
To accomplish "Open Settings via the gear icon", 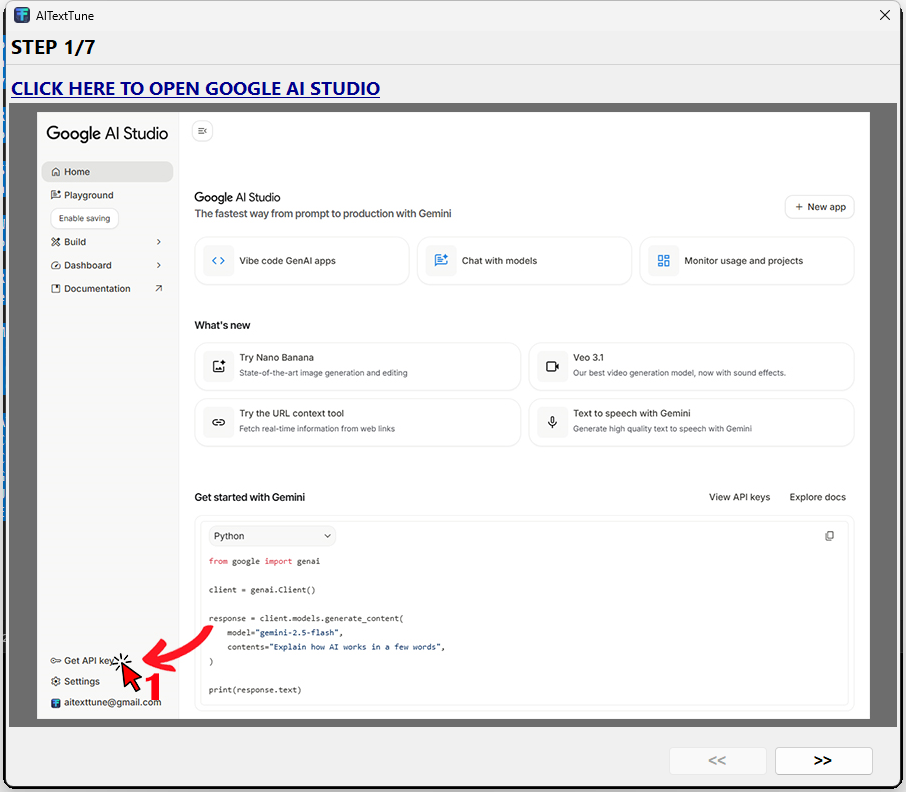I will 55,681.
